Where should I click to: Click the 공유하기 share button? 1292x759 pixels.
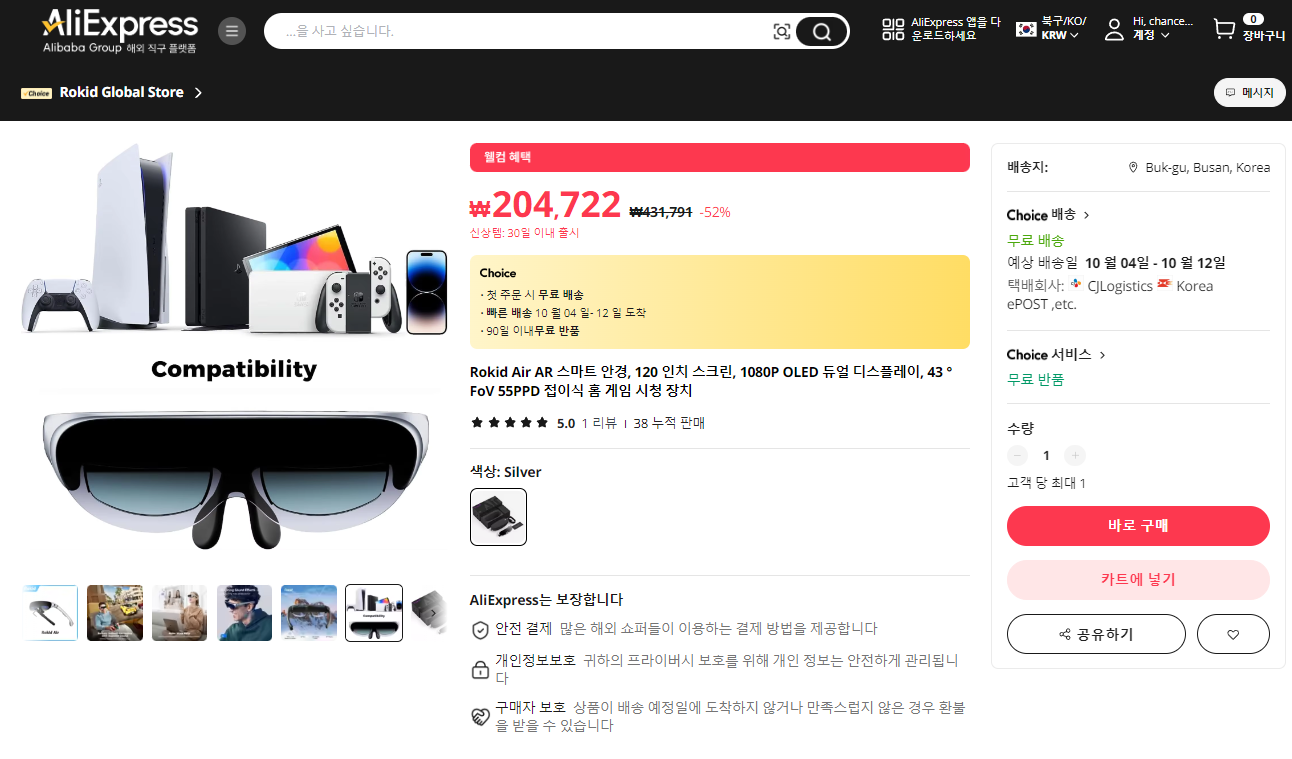[x=1096, y=634]
